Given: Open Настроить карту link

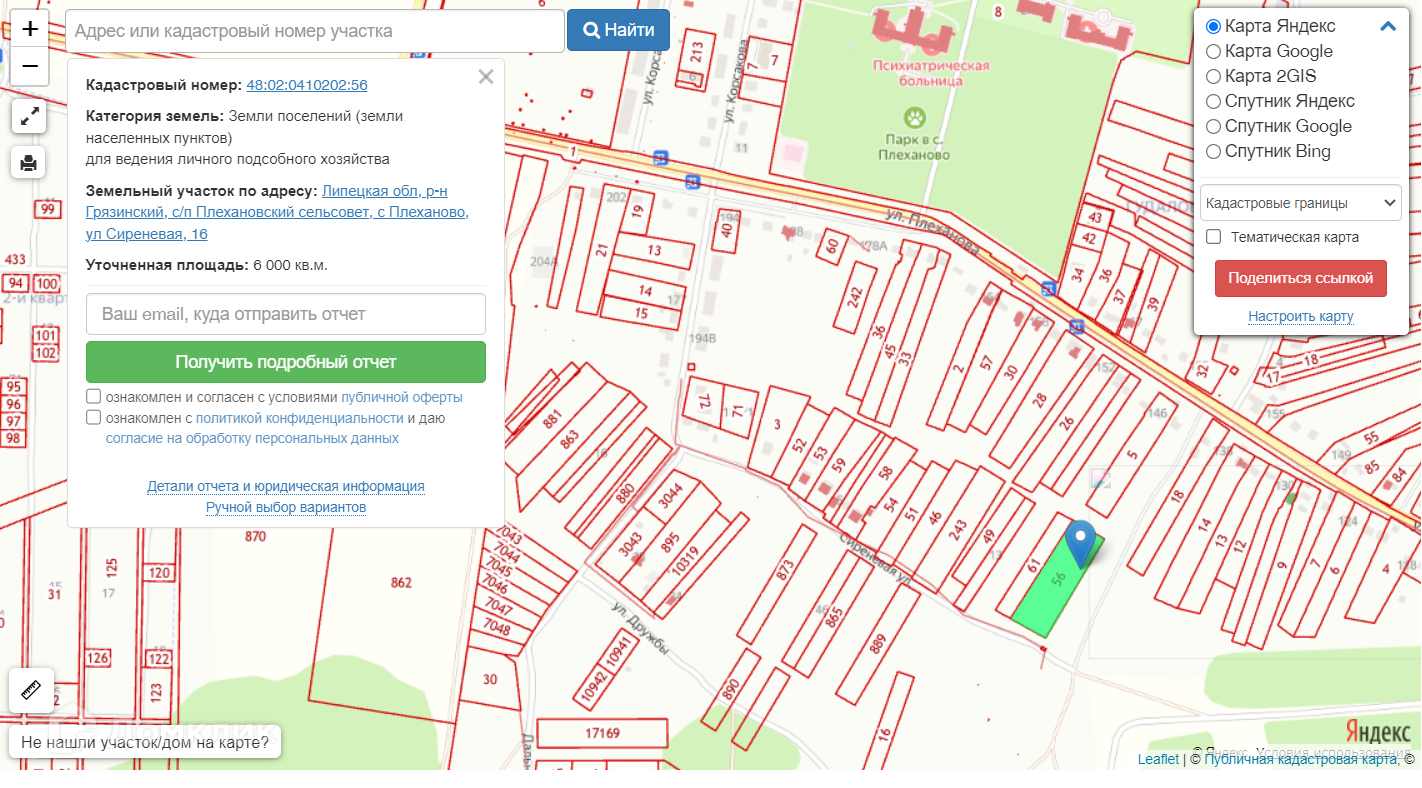Looking at the screenshot, I should point(1300,317).
